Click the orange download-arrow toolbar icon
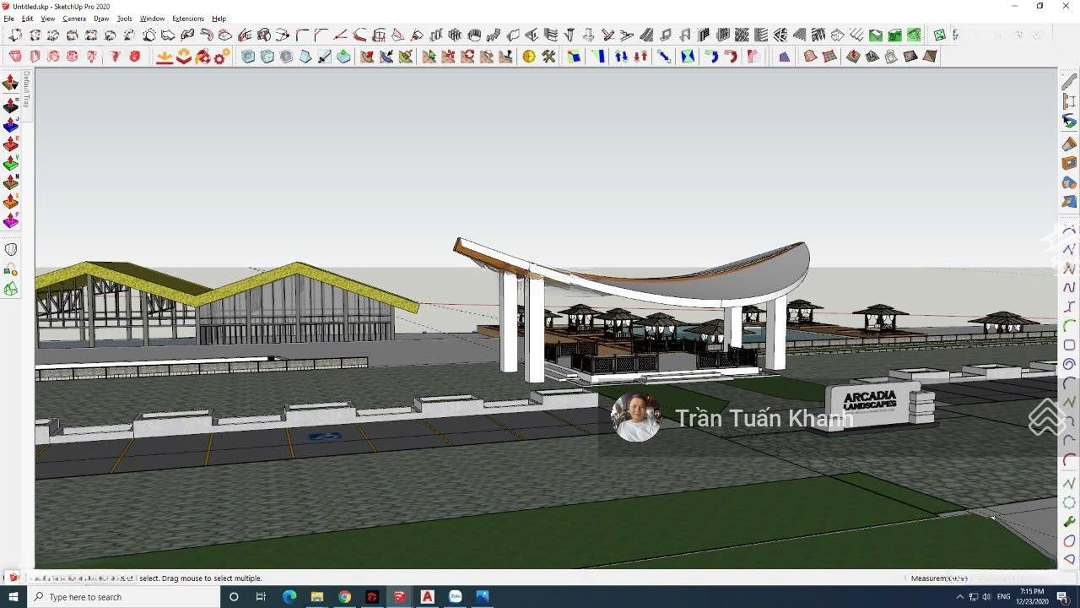Screen dimensions: 1080x608 [x=165, y=57]
